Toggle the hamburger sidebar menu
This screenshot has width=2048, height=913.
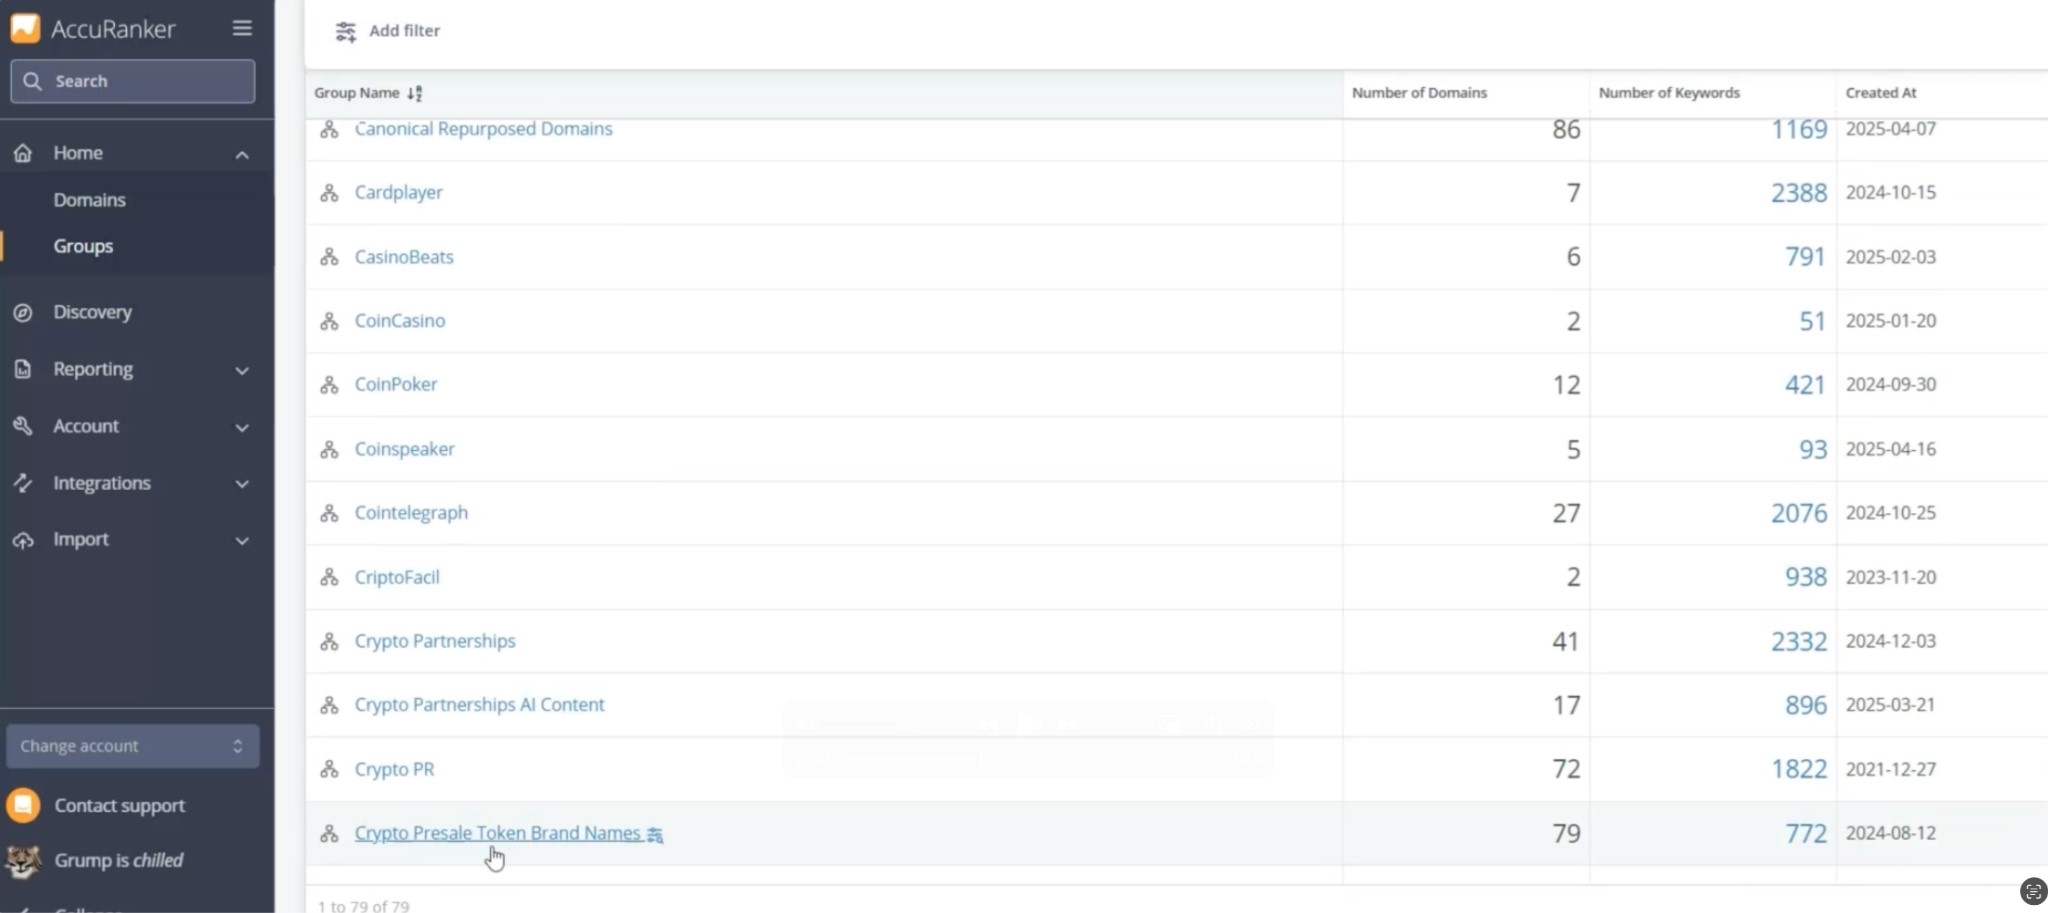(x=242, y=28)
